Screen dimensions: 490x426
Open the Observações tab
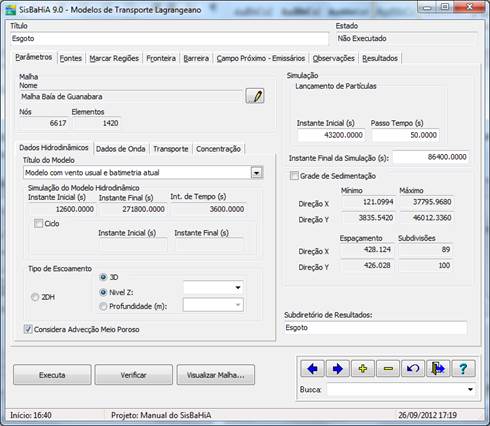click(333, 58)
